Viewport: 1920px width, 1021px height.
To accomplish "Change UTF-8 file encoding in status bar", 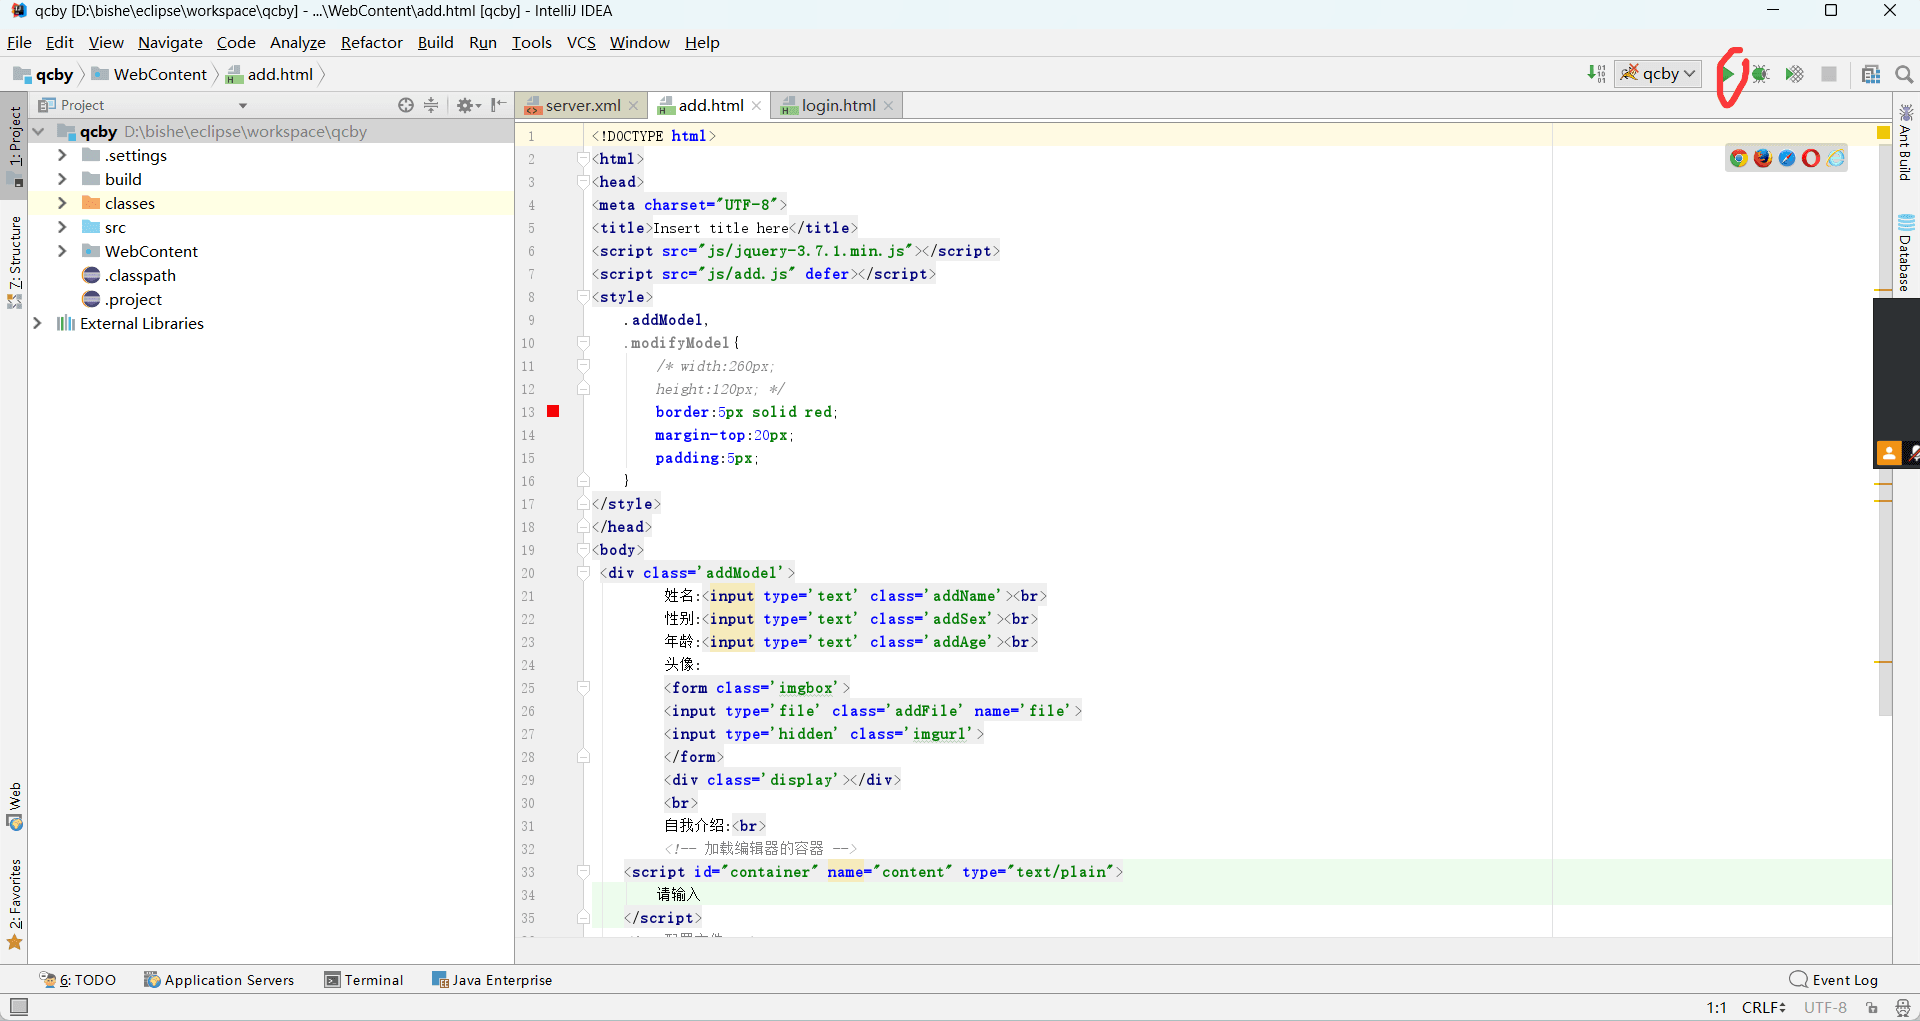I will pos(1825,1007).
